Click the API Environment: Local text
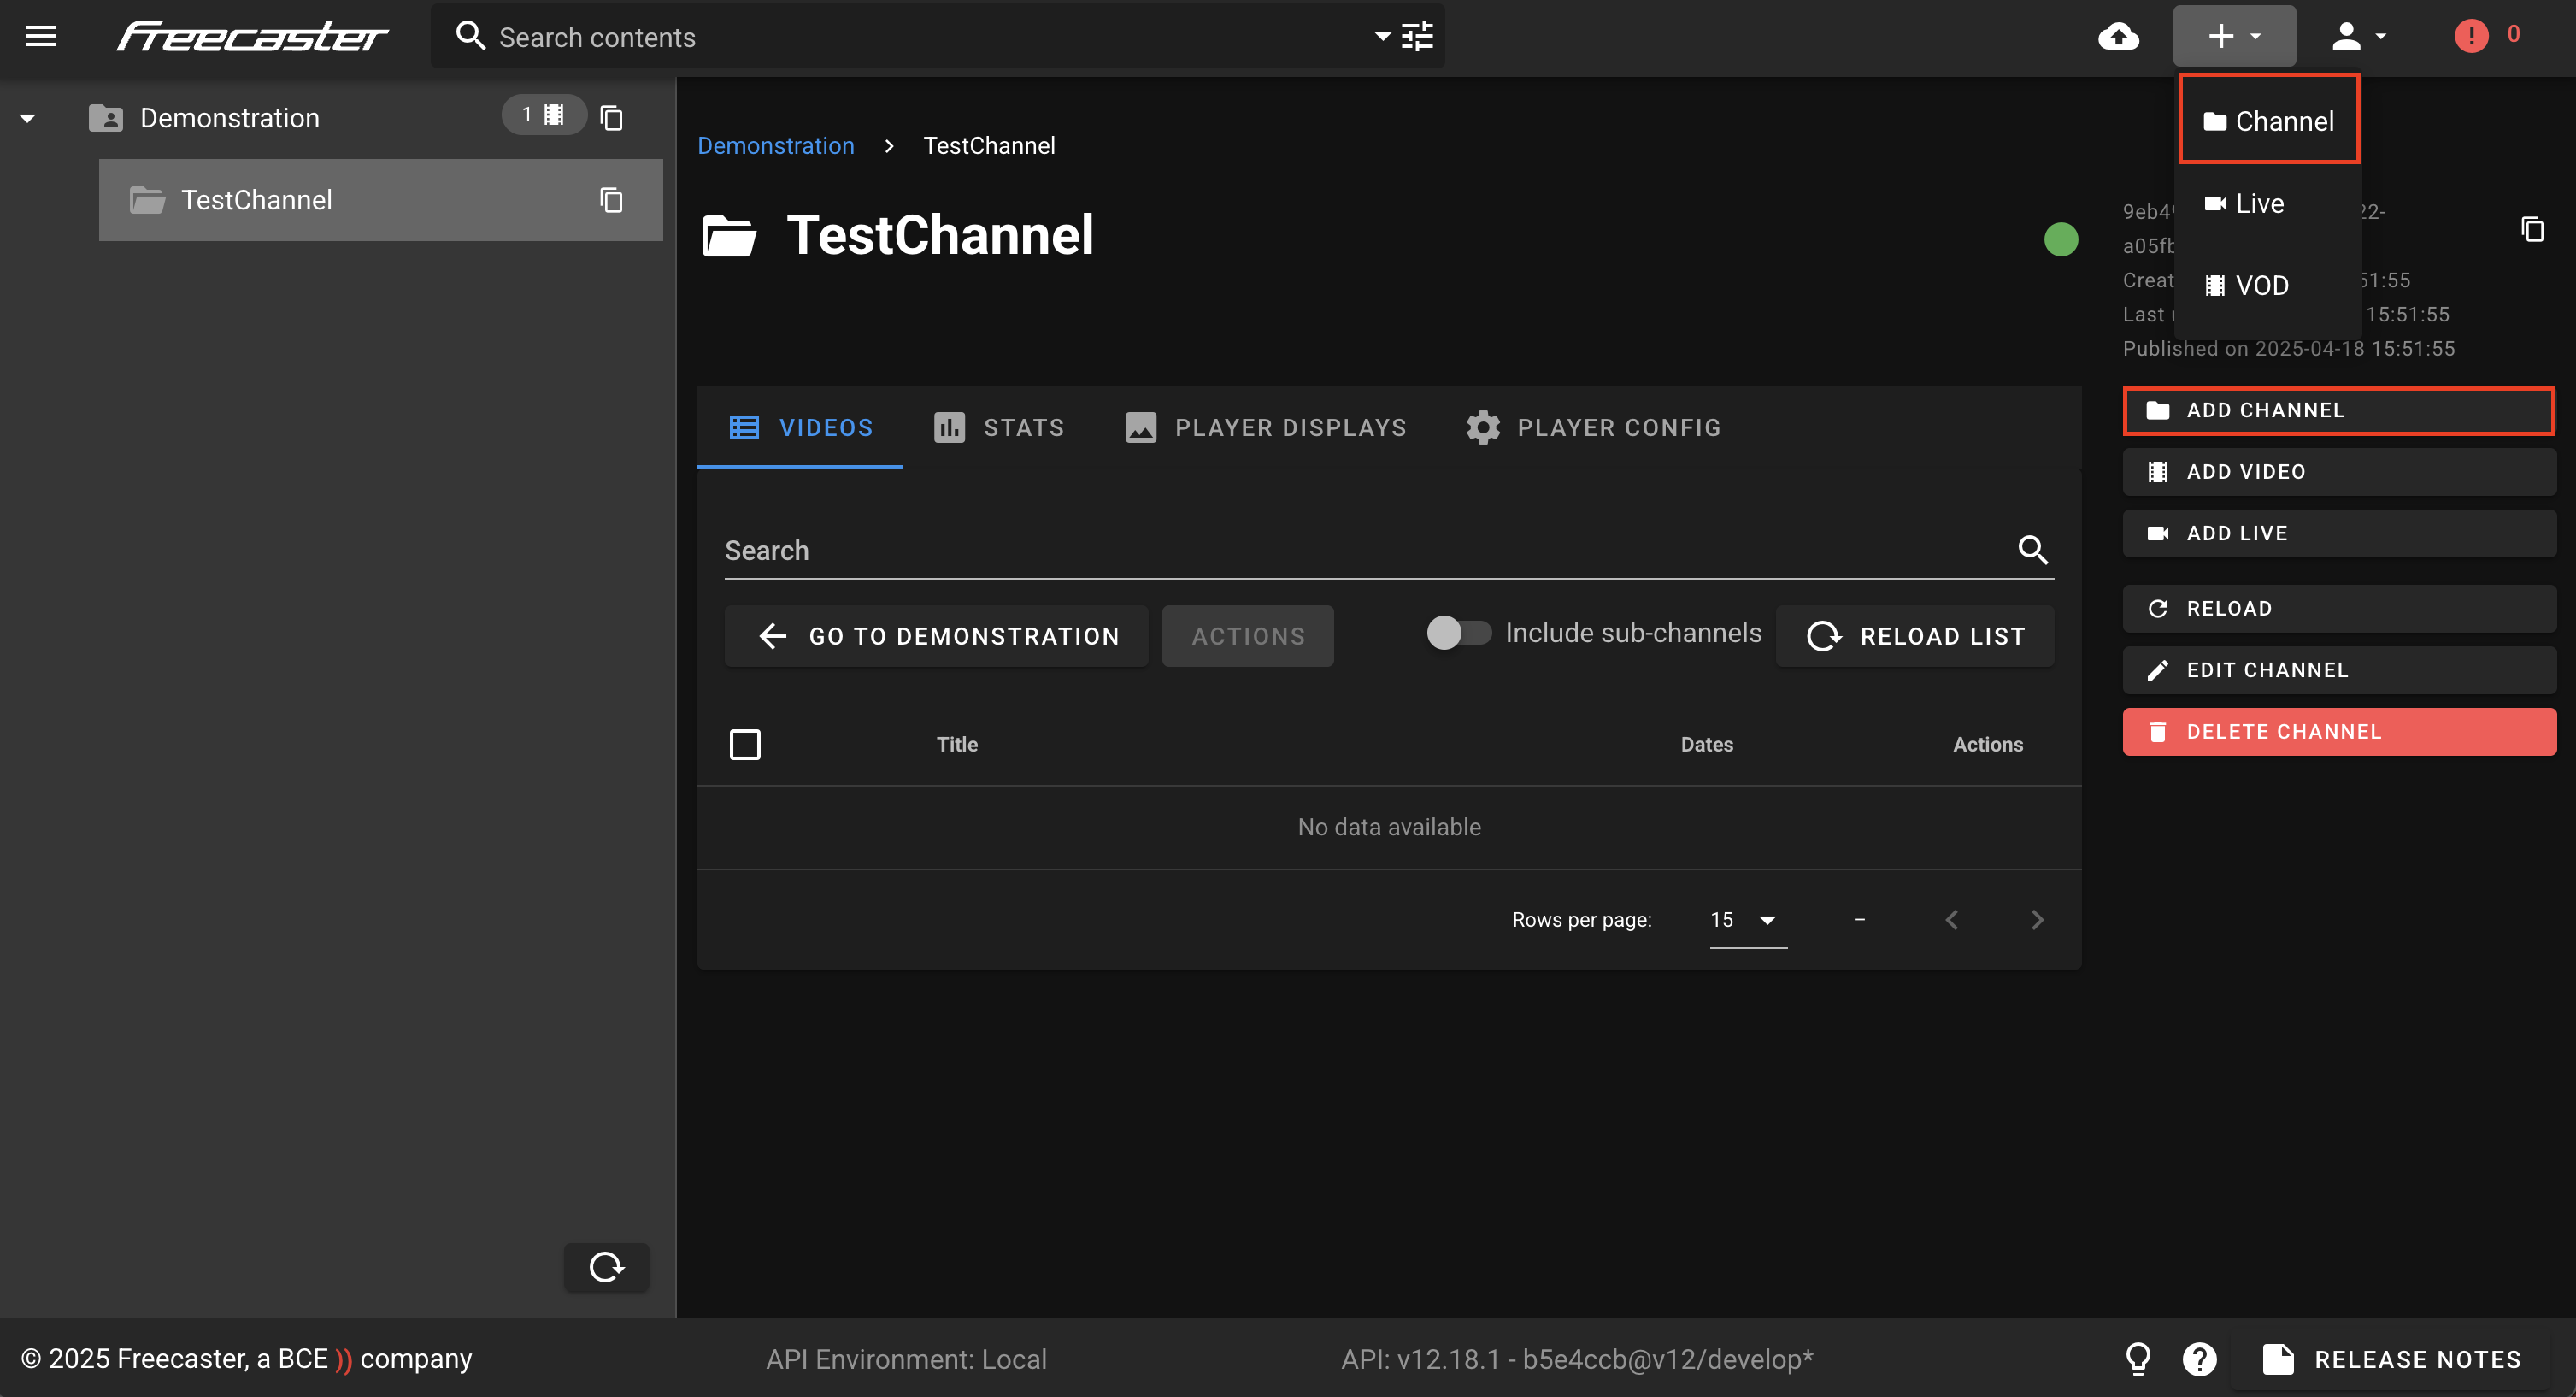This screenshot has height=1397, width=2576. click(906, 1359)
